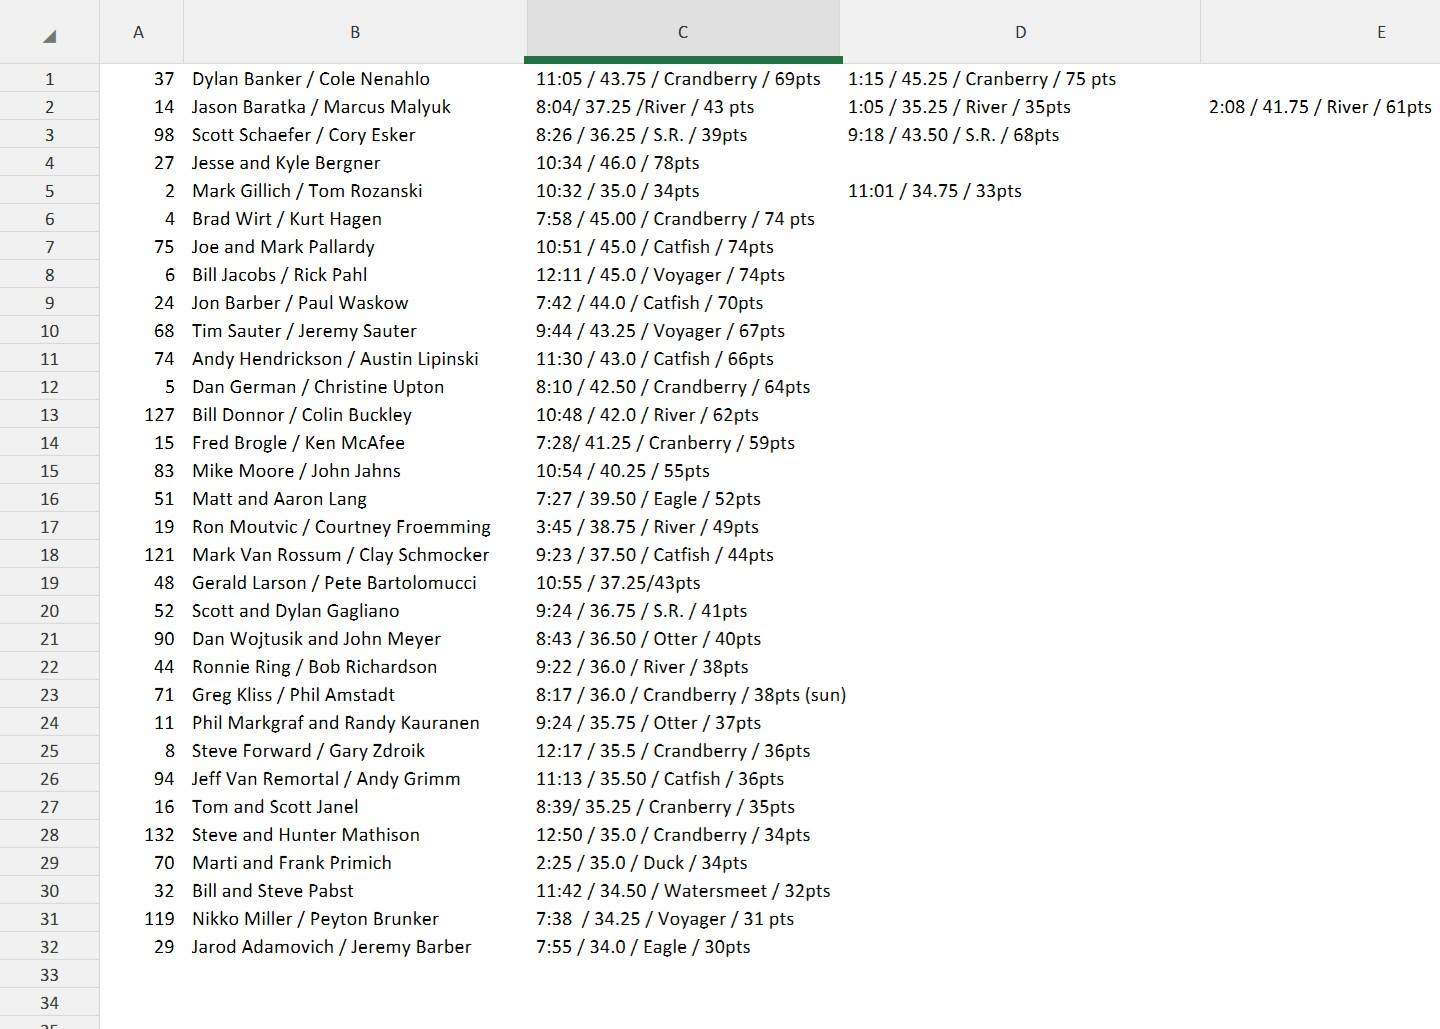
Task: Click cell 11:01 / 34.75 / 33pts
Action: pos(934,191)
